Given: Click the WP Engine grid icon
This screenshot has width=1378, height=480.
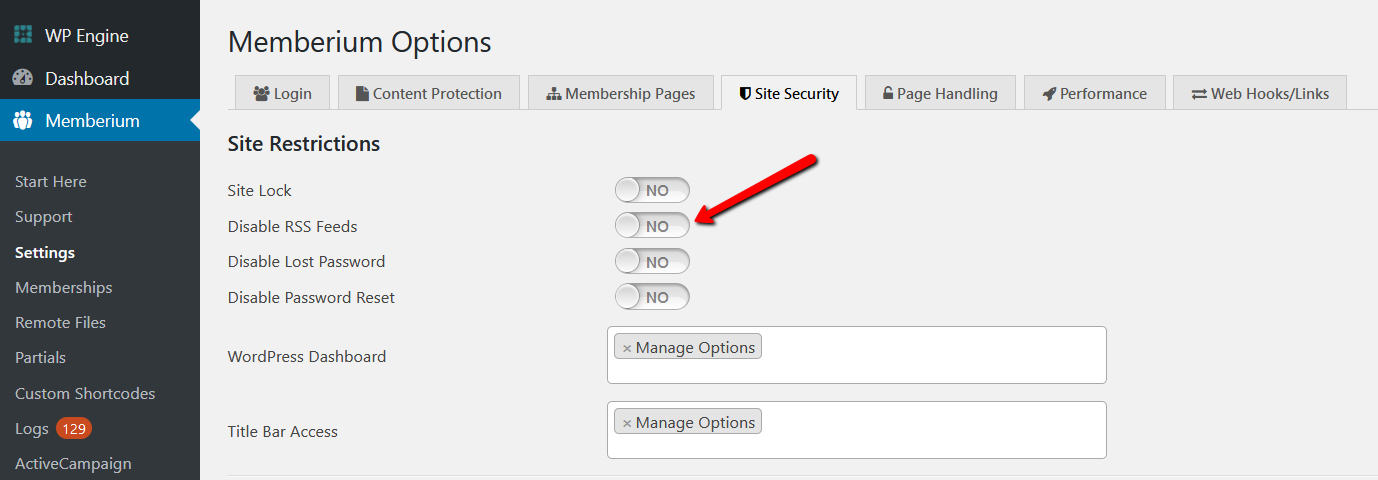Looking at the screenshot, I should pos(23,35).
